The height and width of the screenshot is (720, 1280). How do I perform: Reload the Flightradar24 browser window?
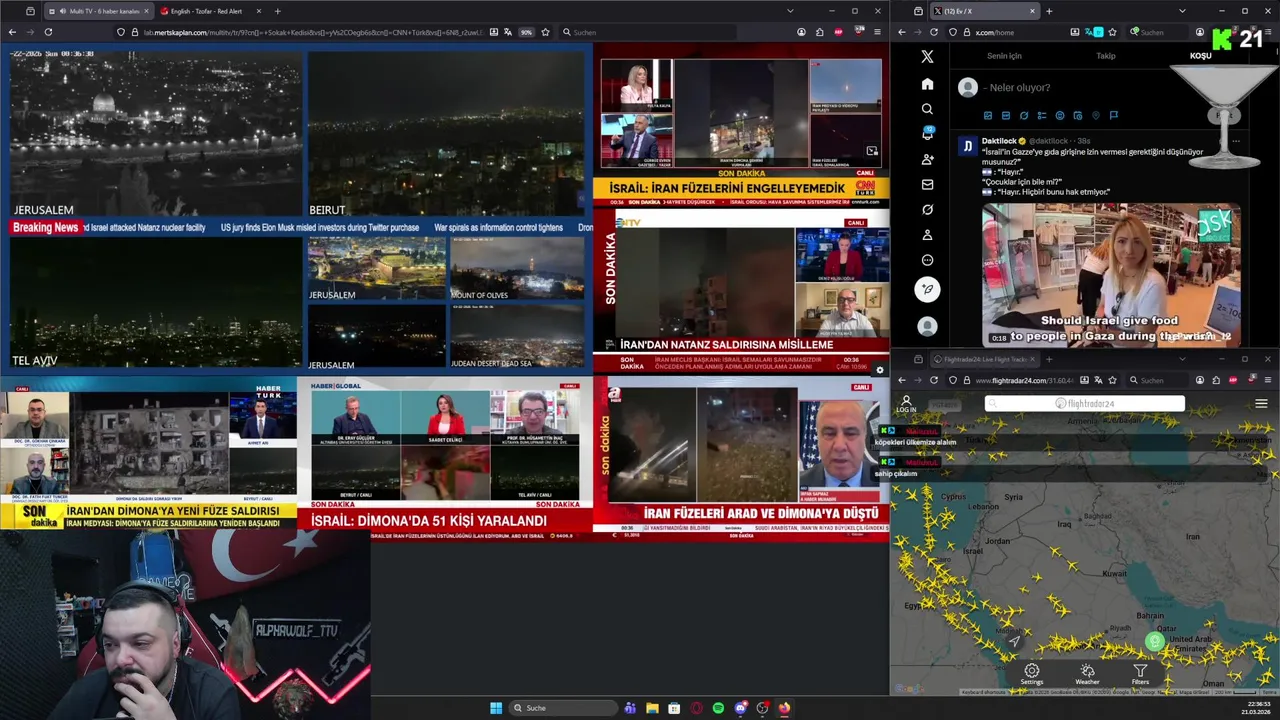pos(934,380)
